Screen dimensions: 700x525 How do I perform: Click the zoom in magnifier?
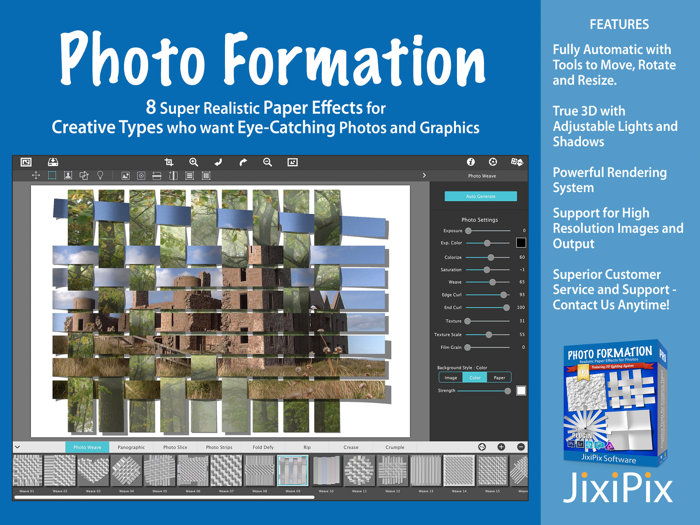193,162
